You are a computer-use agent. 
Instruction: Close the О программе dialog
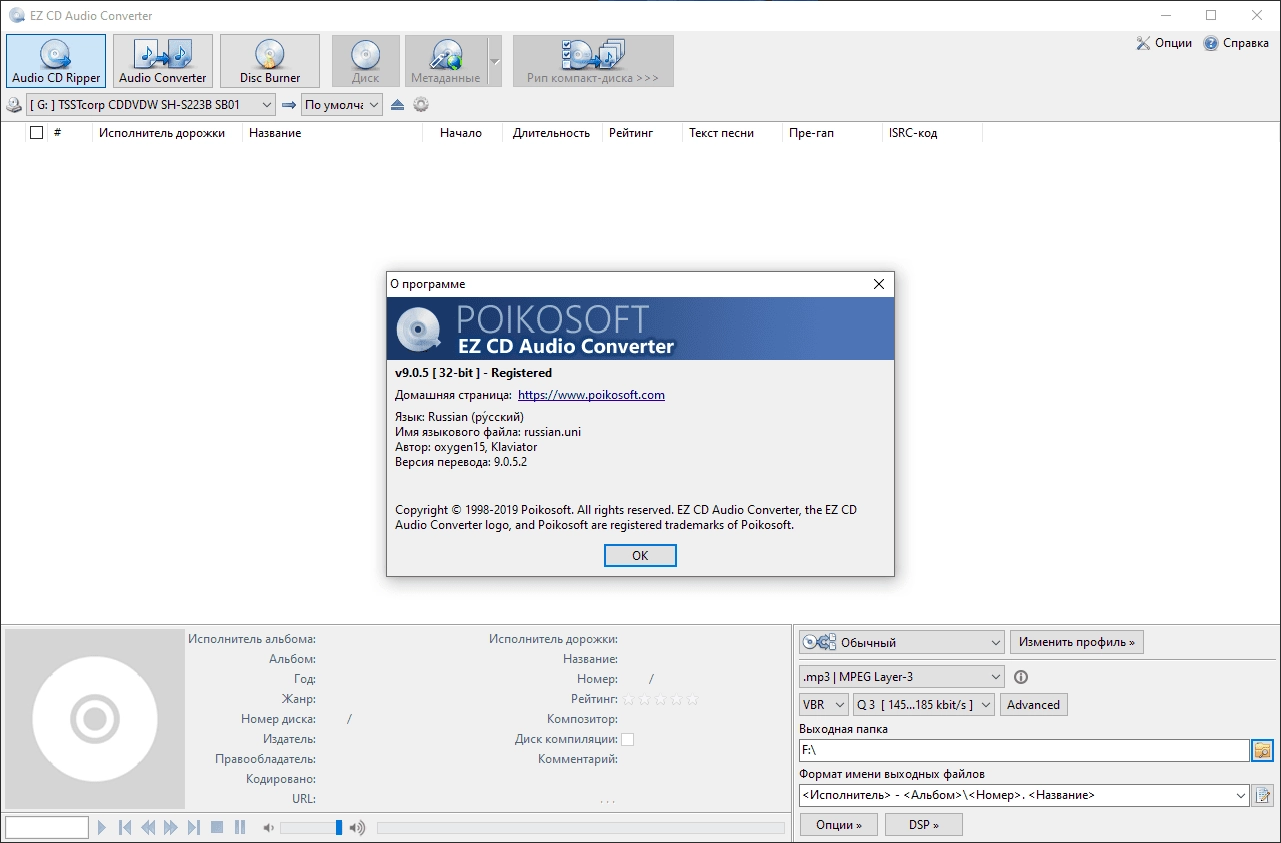tap(879, 284)
